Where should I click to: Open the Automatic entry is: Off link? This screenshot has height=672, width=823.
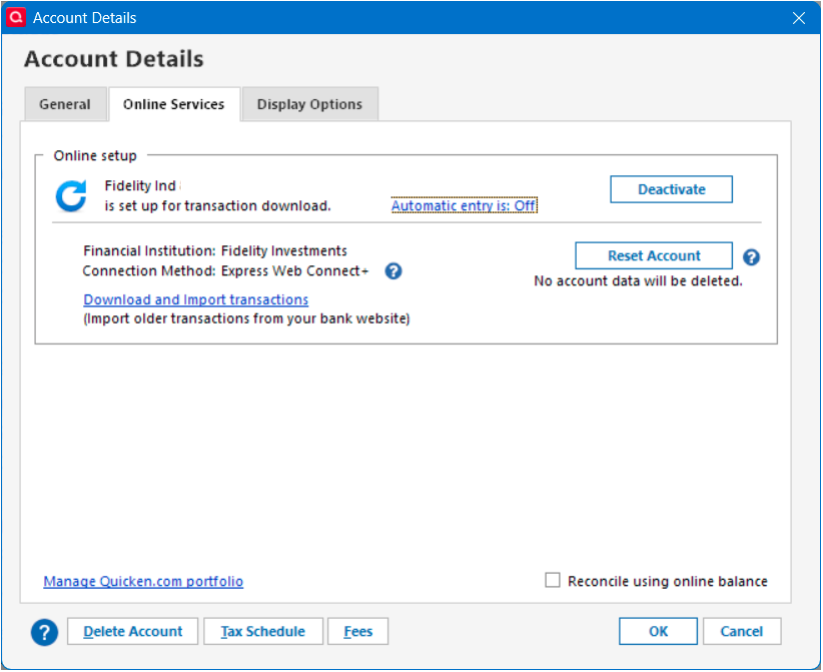(x=464, y=205)
